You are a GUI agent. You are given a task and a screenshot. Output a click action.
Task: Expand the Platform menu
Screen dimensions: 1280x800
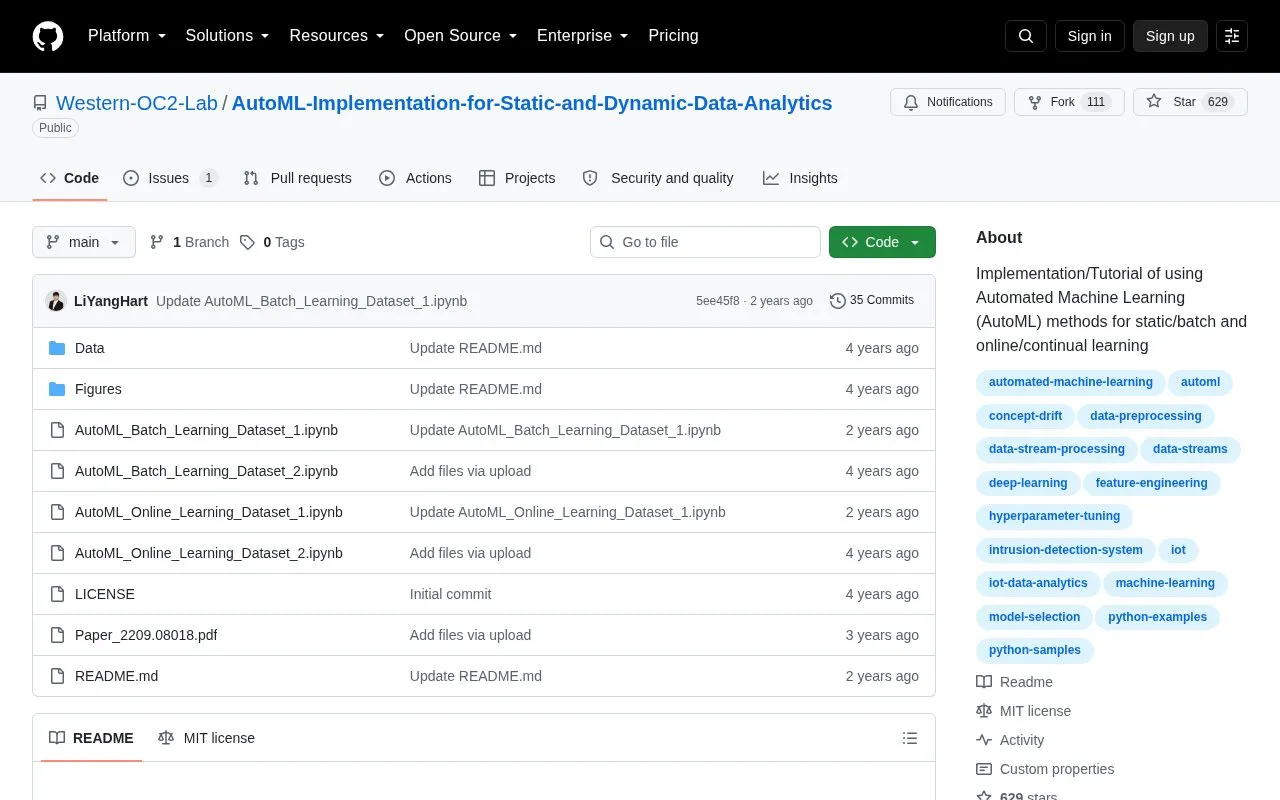127,36
